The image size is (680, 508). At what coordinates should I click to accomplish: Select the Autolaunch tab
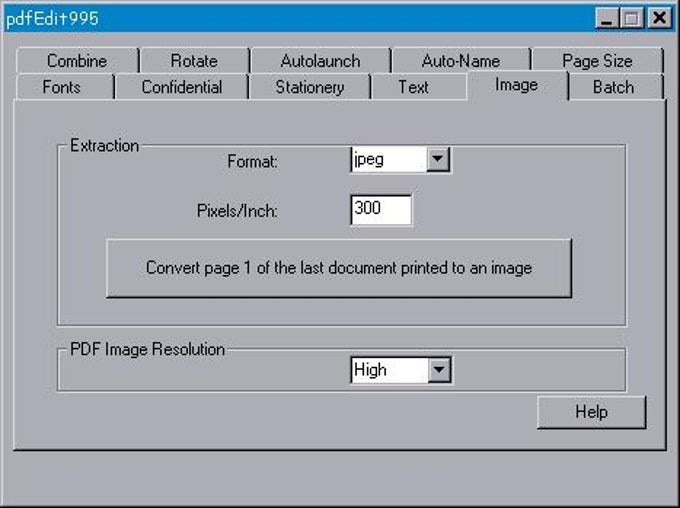[320, 61]
